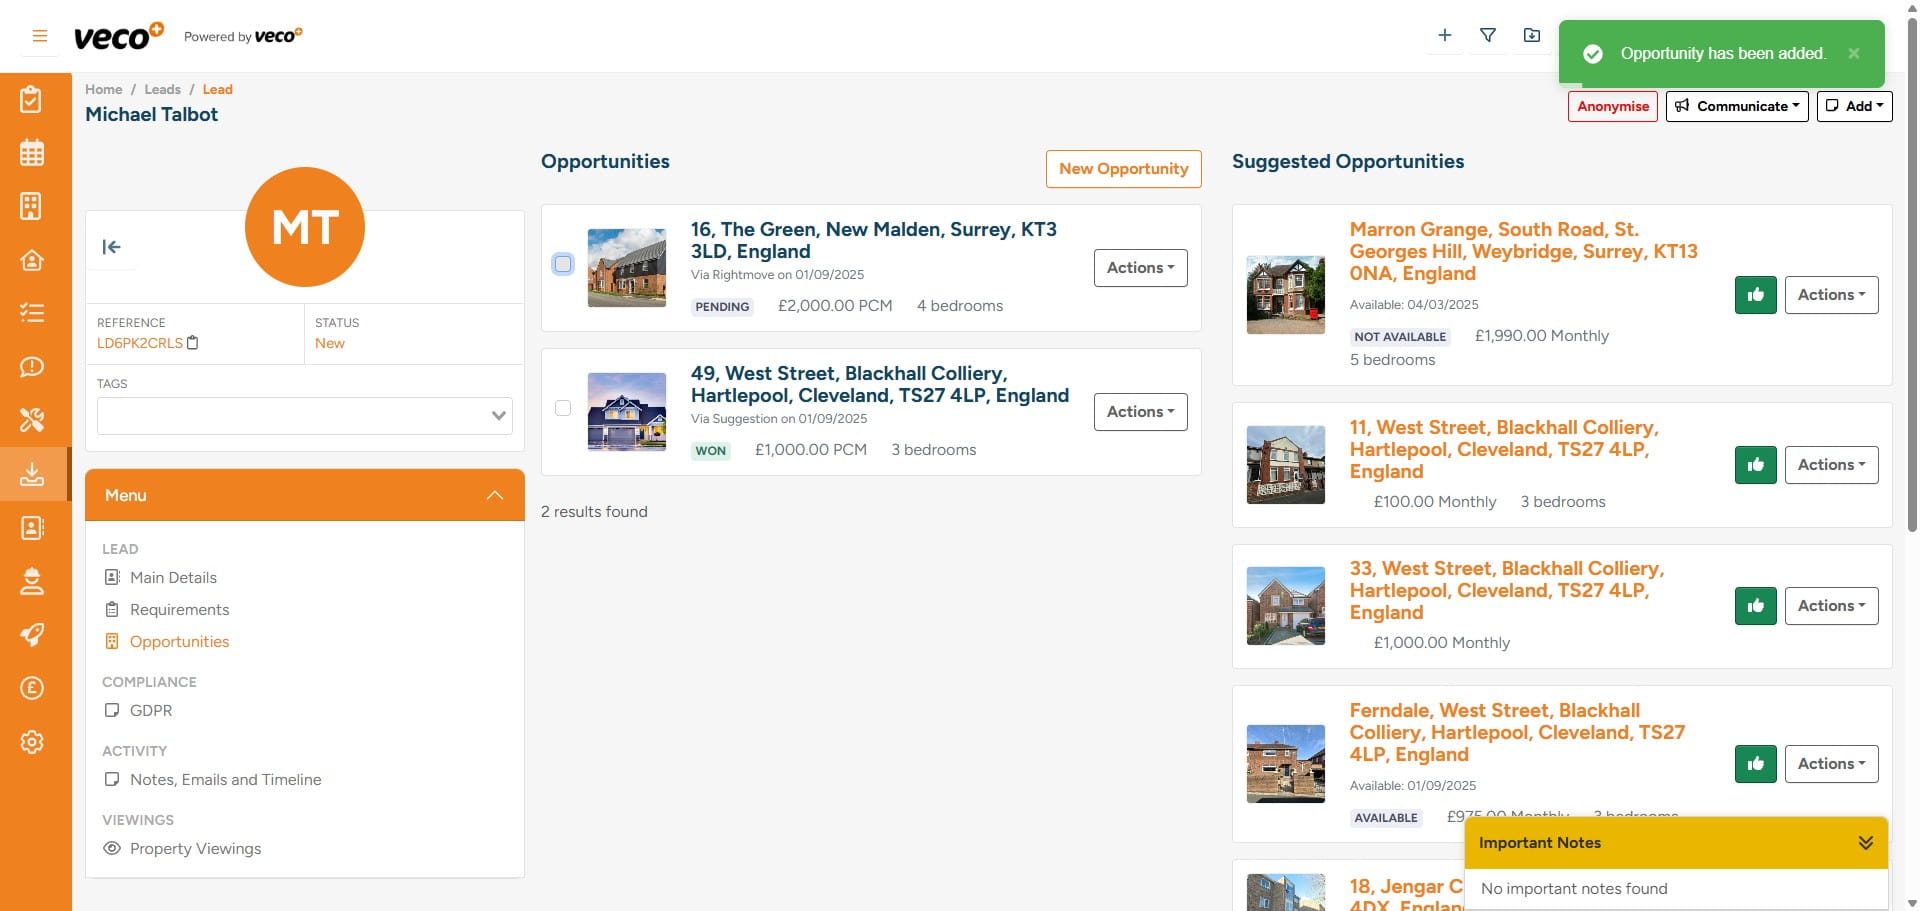Select Requirements in the lead menu
The height and width of the screenshot is (911, 1920).
click(180, 609)
